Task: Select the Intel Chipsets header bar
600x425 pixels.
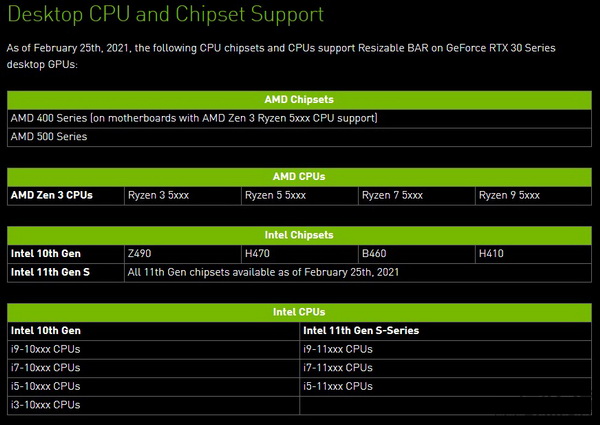Action: pos(299,235)
